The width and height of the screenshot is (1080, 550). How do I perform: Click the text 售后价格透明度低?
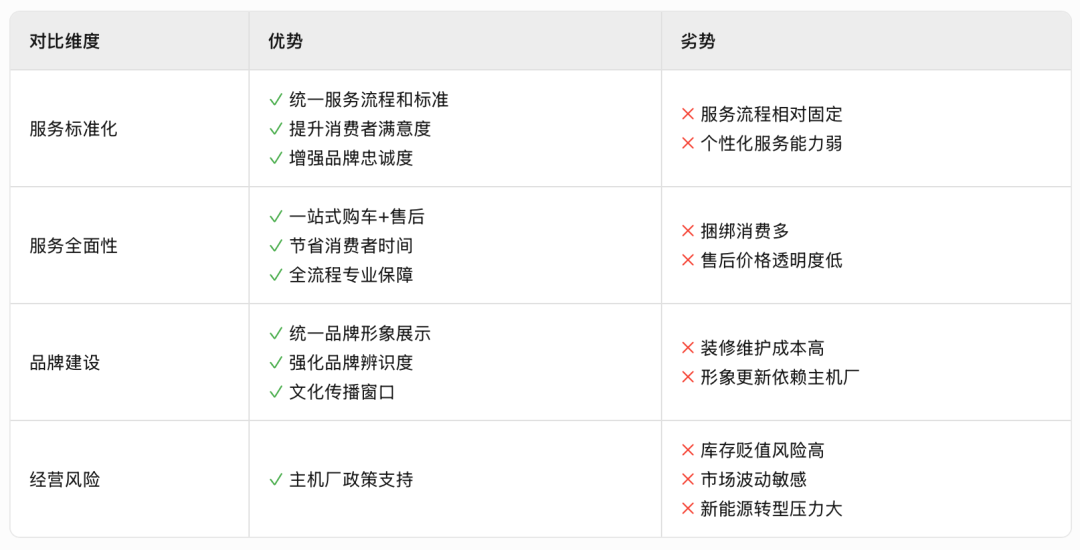(x=771, y=260)
